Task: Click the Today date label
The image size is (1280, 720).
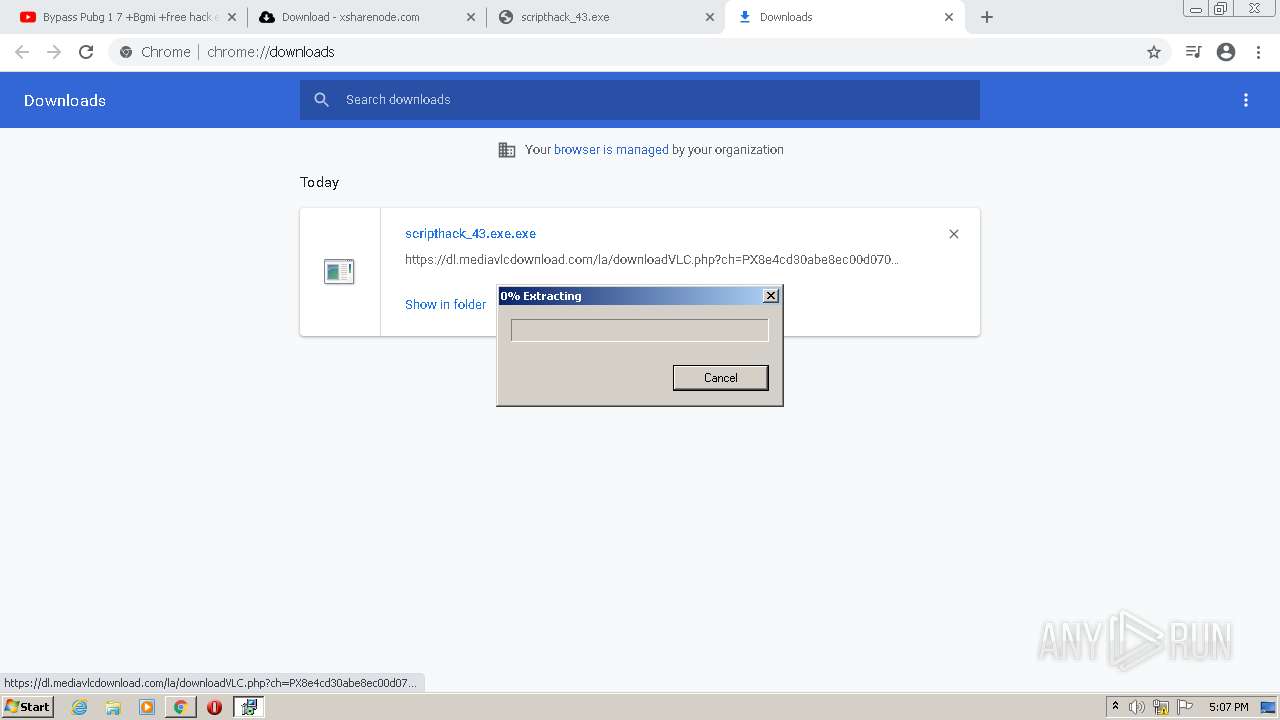Action: click(x=319, y=182)
